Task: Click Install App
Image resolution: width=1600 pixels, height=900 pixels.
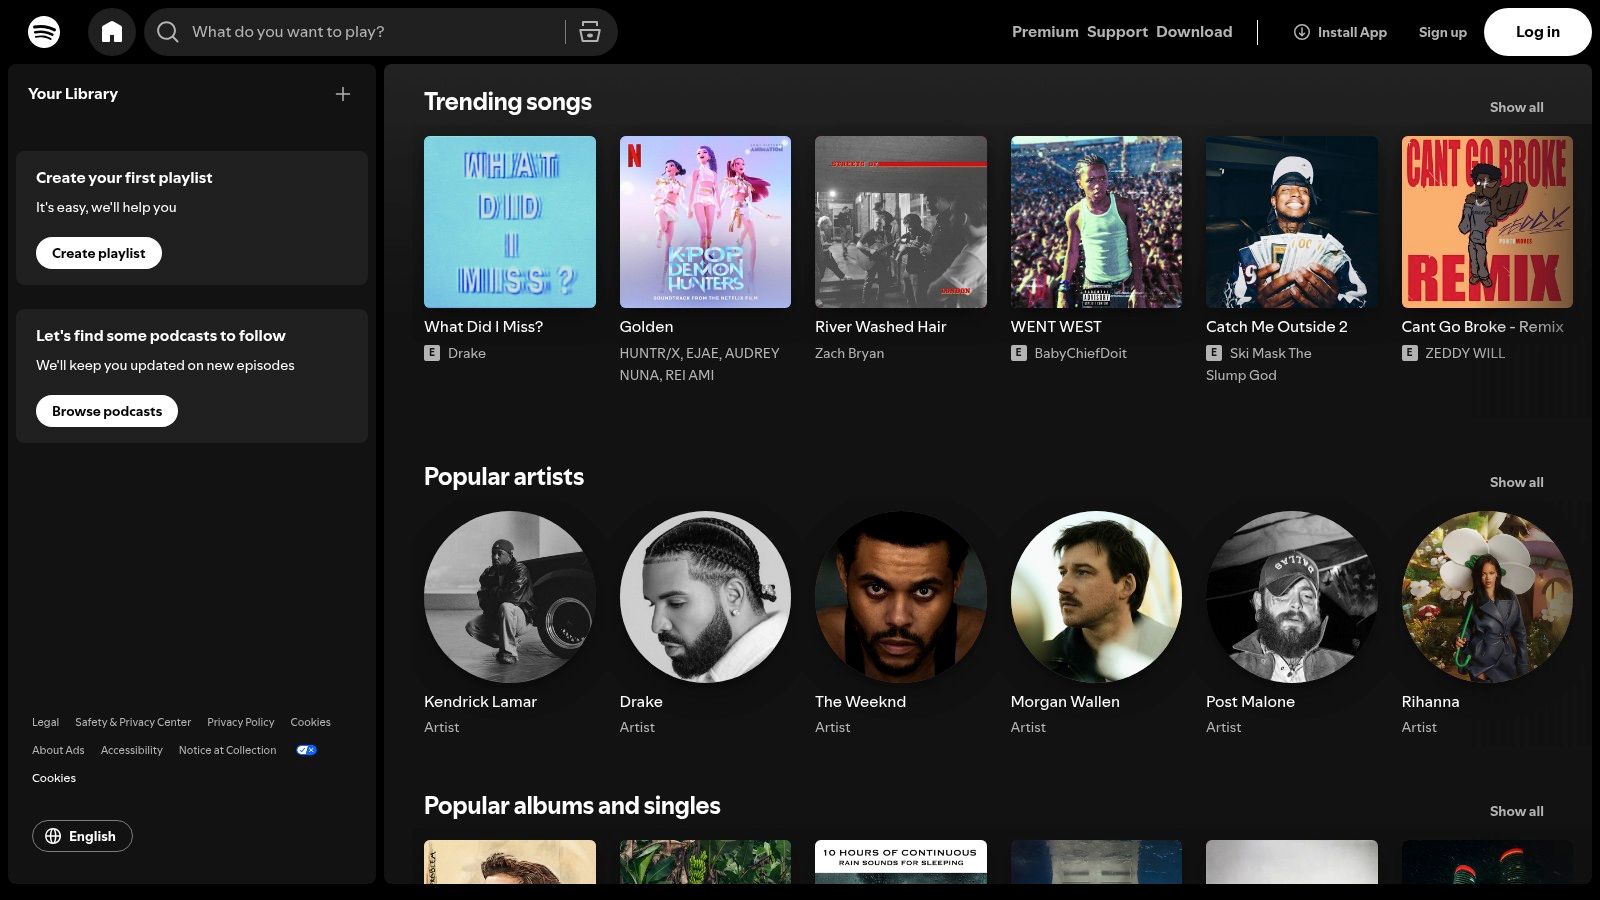Action: click(x=1340, y=32)
